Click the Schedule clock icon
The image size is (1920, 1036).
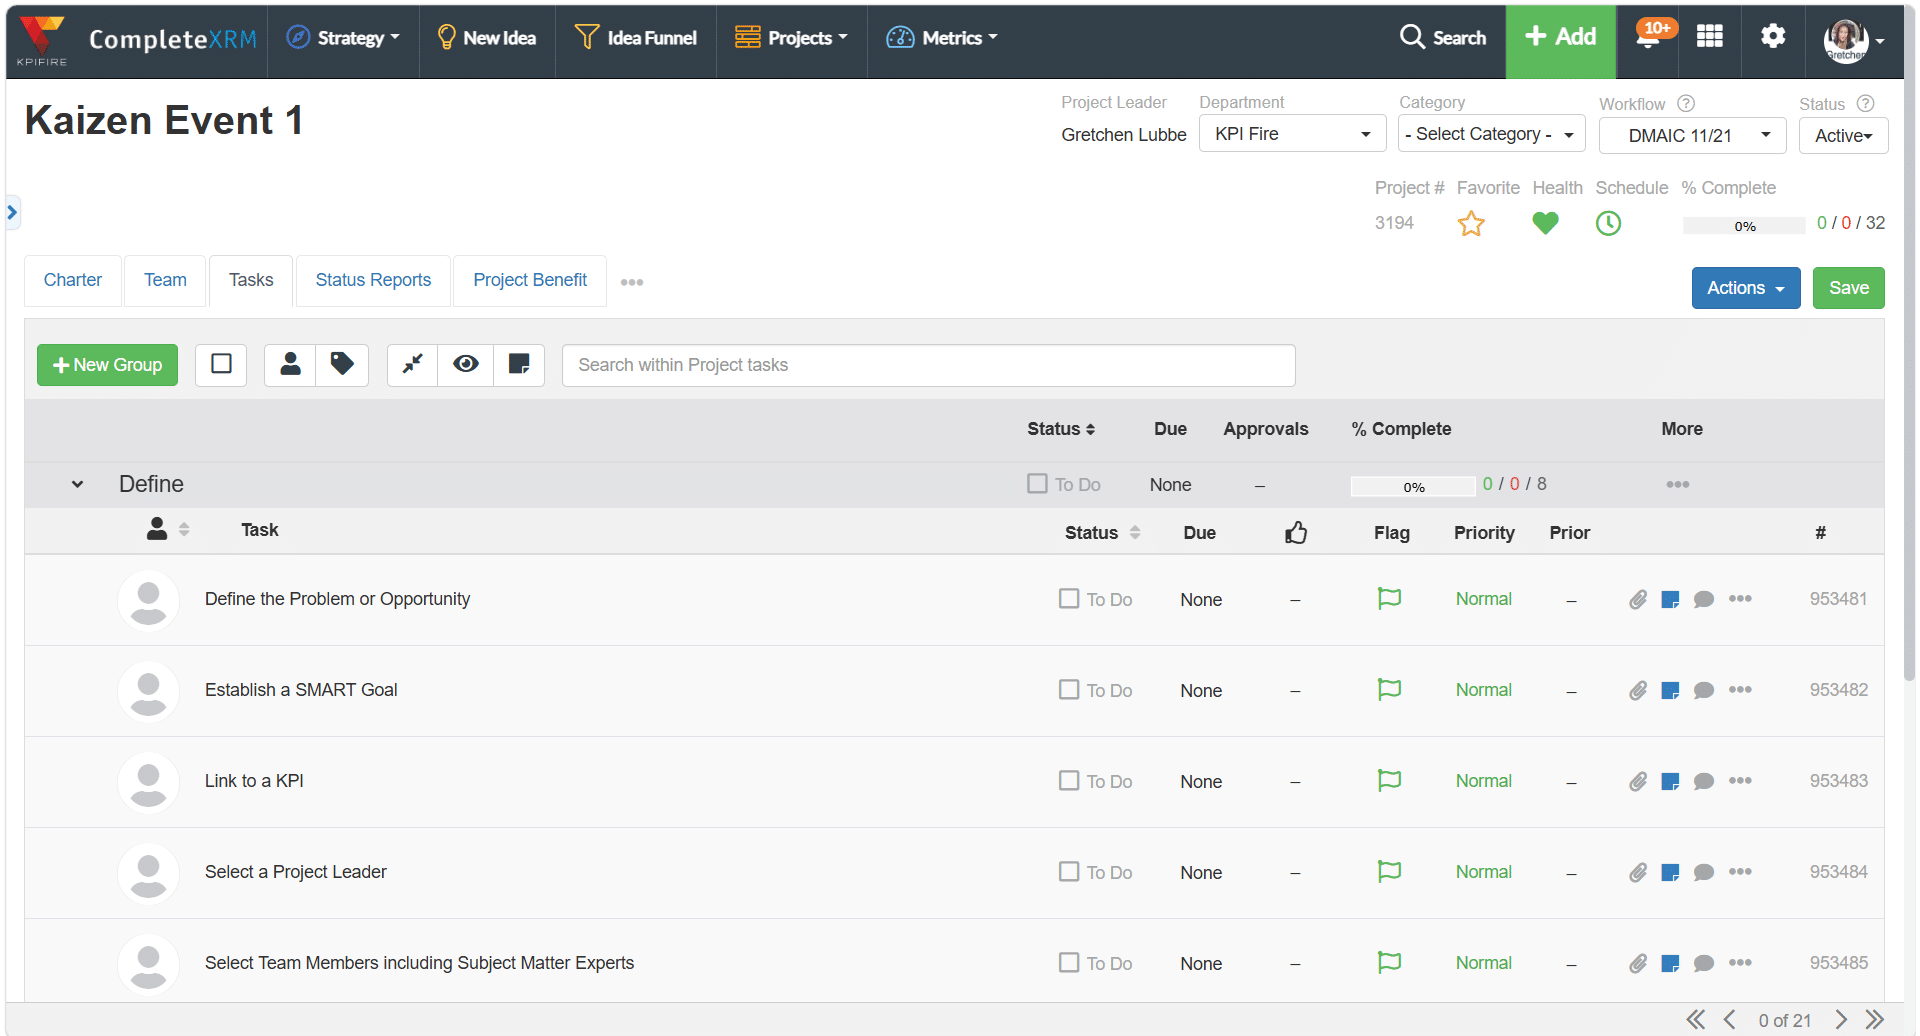(1608, 224)
